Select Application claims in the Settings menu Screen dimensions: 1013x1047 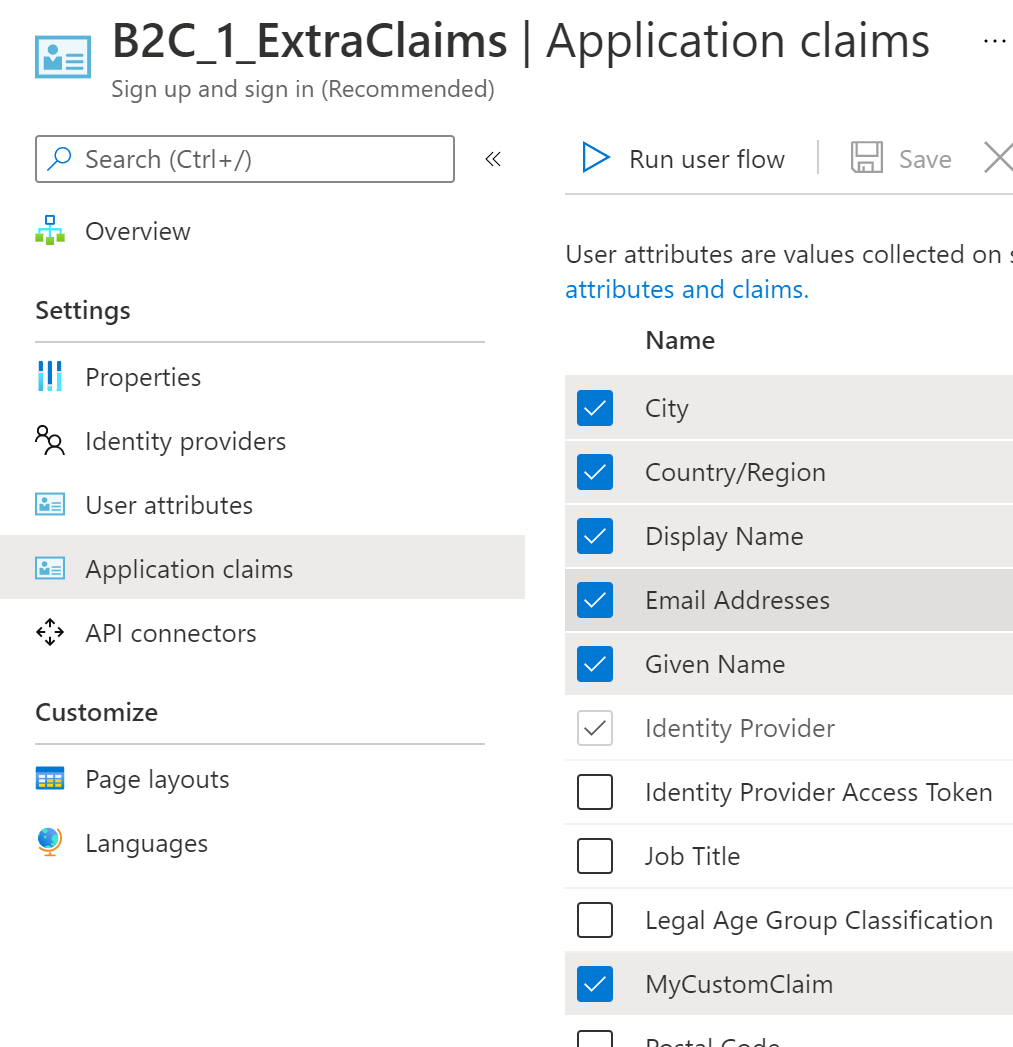tap(188, 568)
